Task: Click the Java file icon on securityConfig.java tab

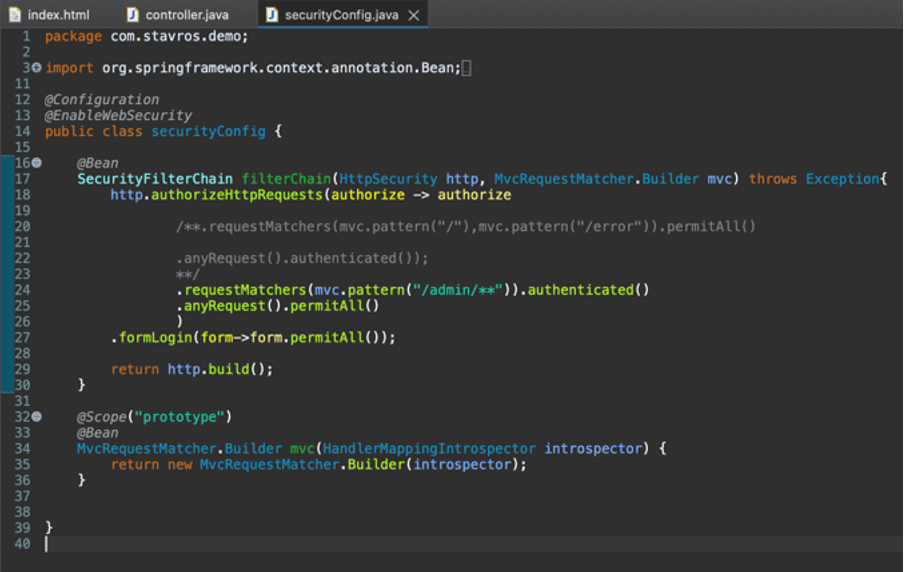Action: click(272, 15)
